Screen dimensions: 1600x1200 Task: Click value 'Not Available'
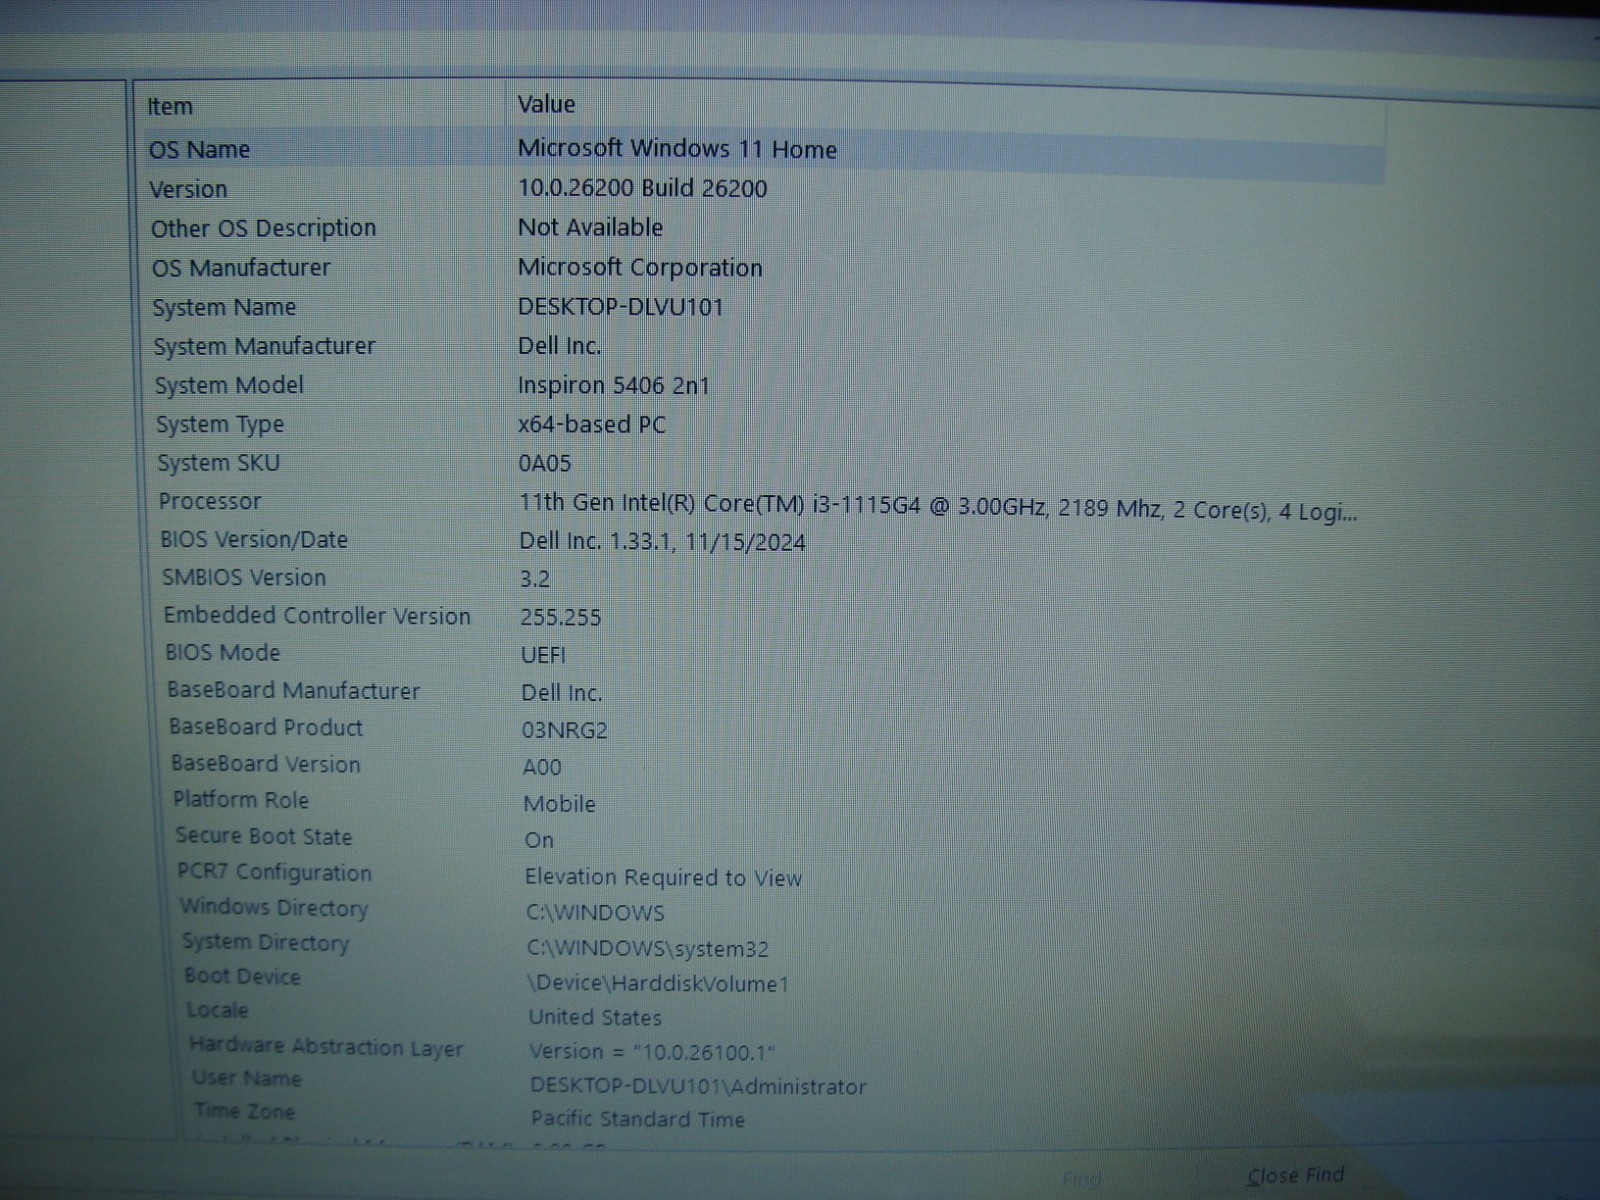click(x=590, y=227)
